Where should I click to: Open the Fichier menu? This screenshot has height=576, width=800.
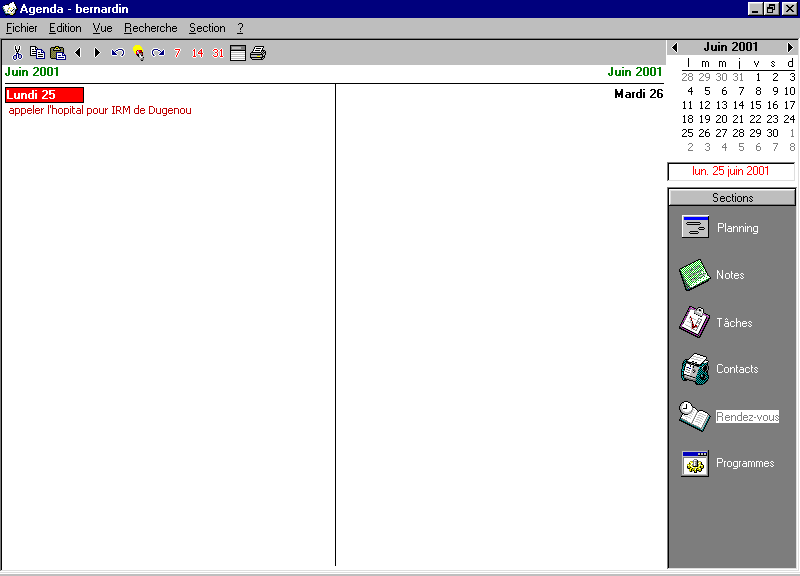pos(21,28)
